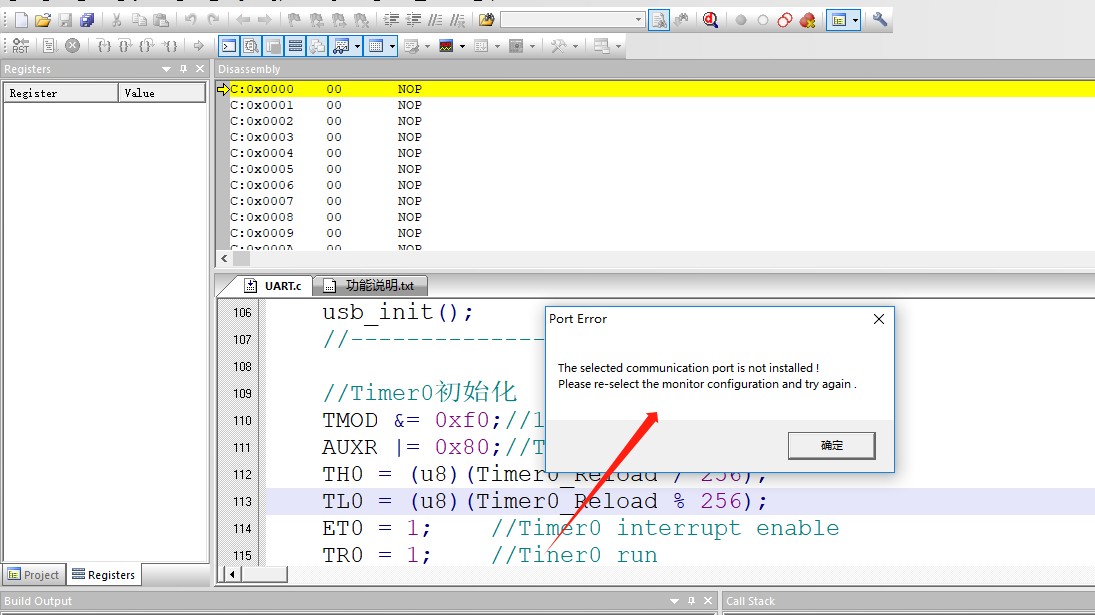Screen dimensions: 1095x615
Task: Paste from clipboard icon
Action: (161, 20)
